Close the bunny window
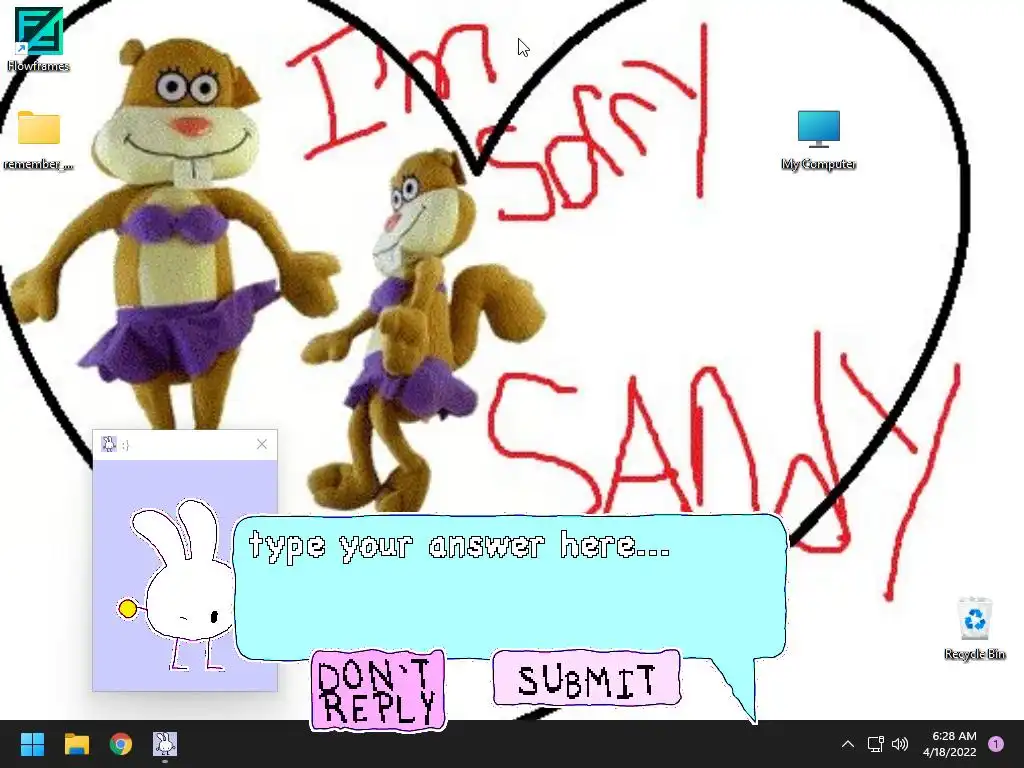1024x768 pixels. (x=262, y=444)
